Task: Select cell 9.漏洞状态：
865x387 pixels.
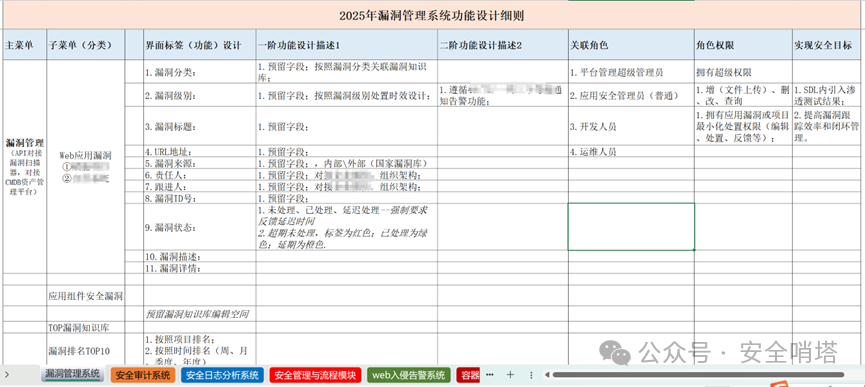Action: click(x=200, y=227)
